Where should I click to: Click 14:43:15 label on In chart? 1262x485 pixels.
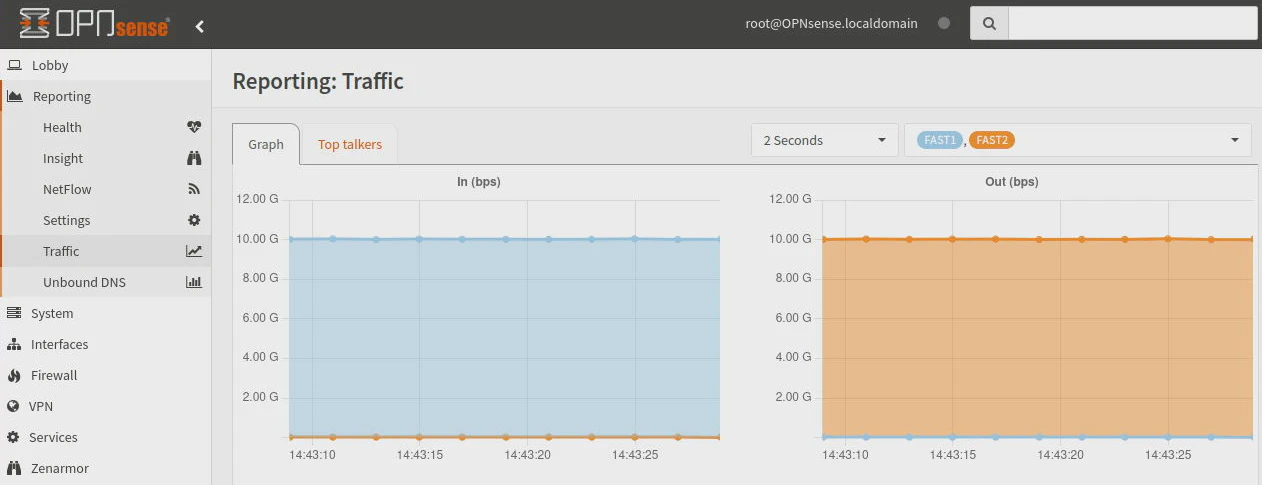coord(419,454)
